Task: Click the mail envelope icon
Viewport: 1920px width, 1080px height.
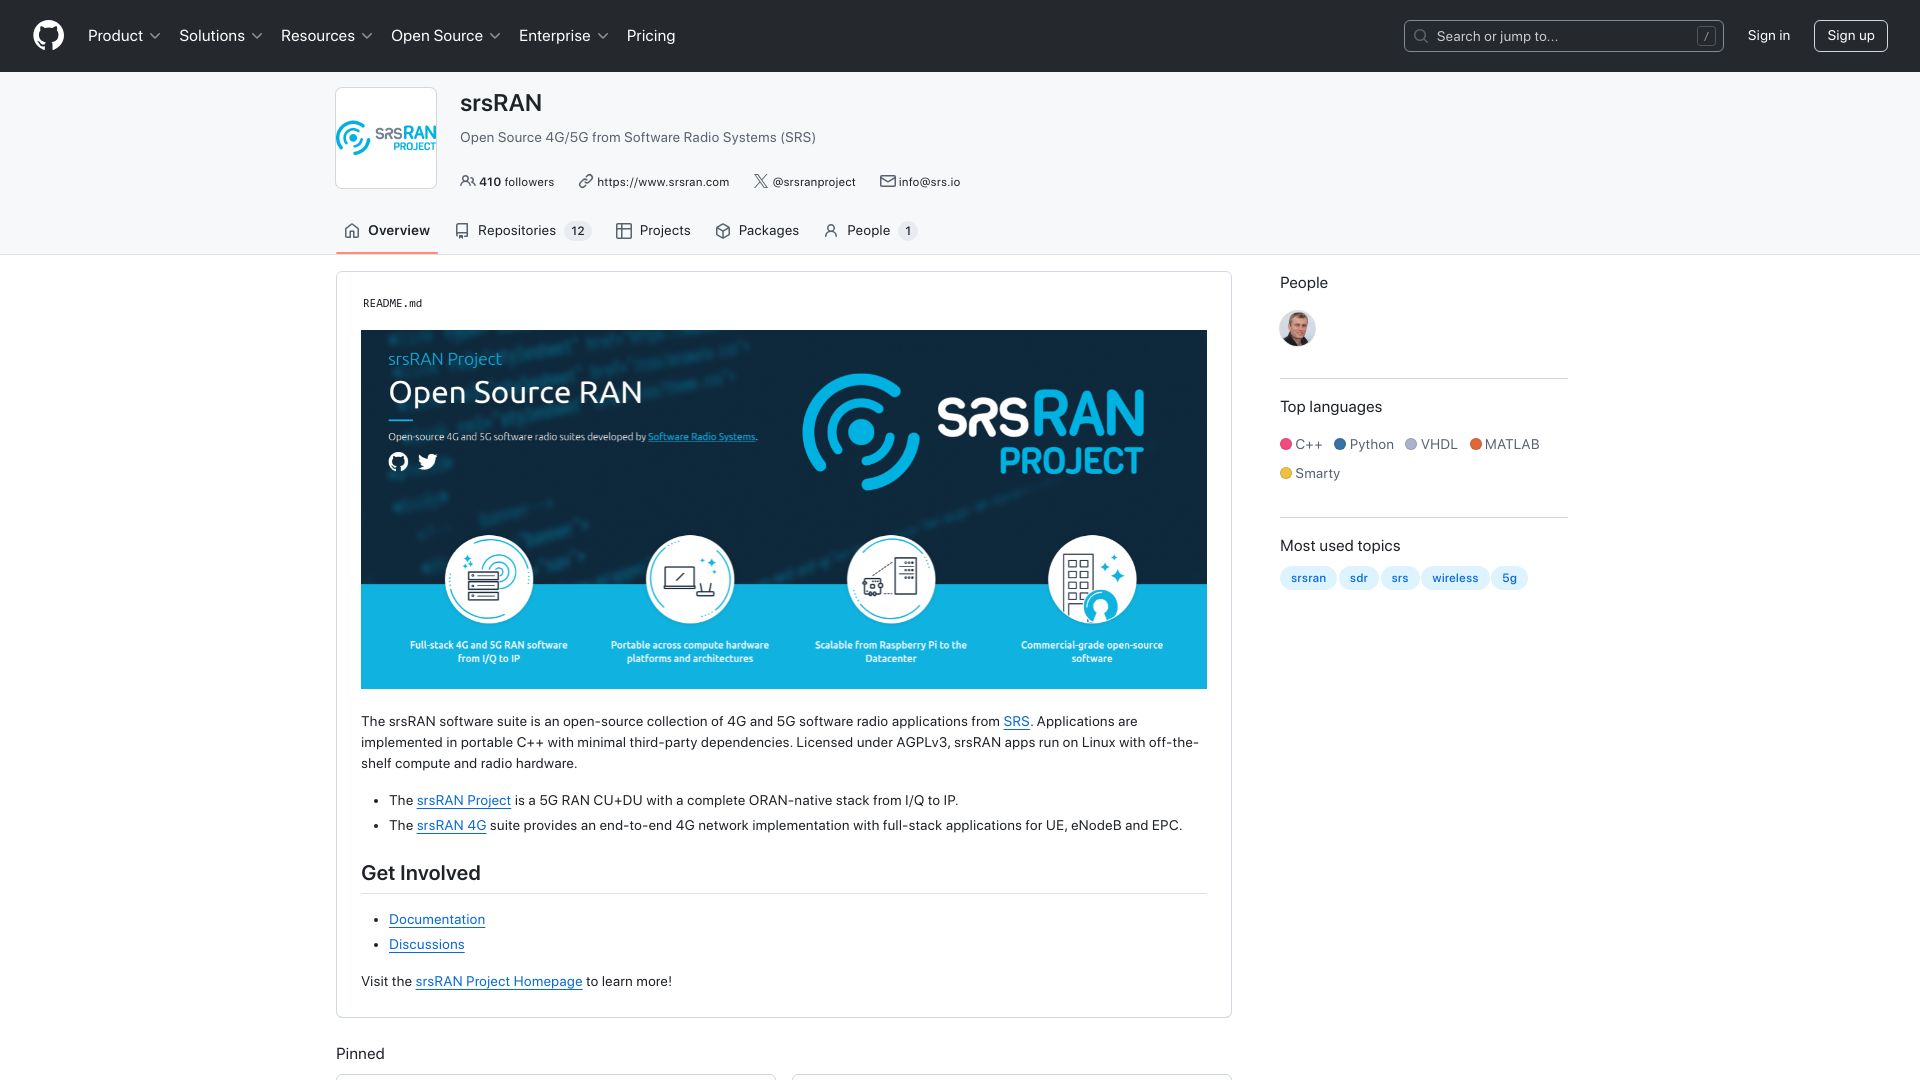Action: (887, 181)
